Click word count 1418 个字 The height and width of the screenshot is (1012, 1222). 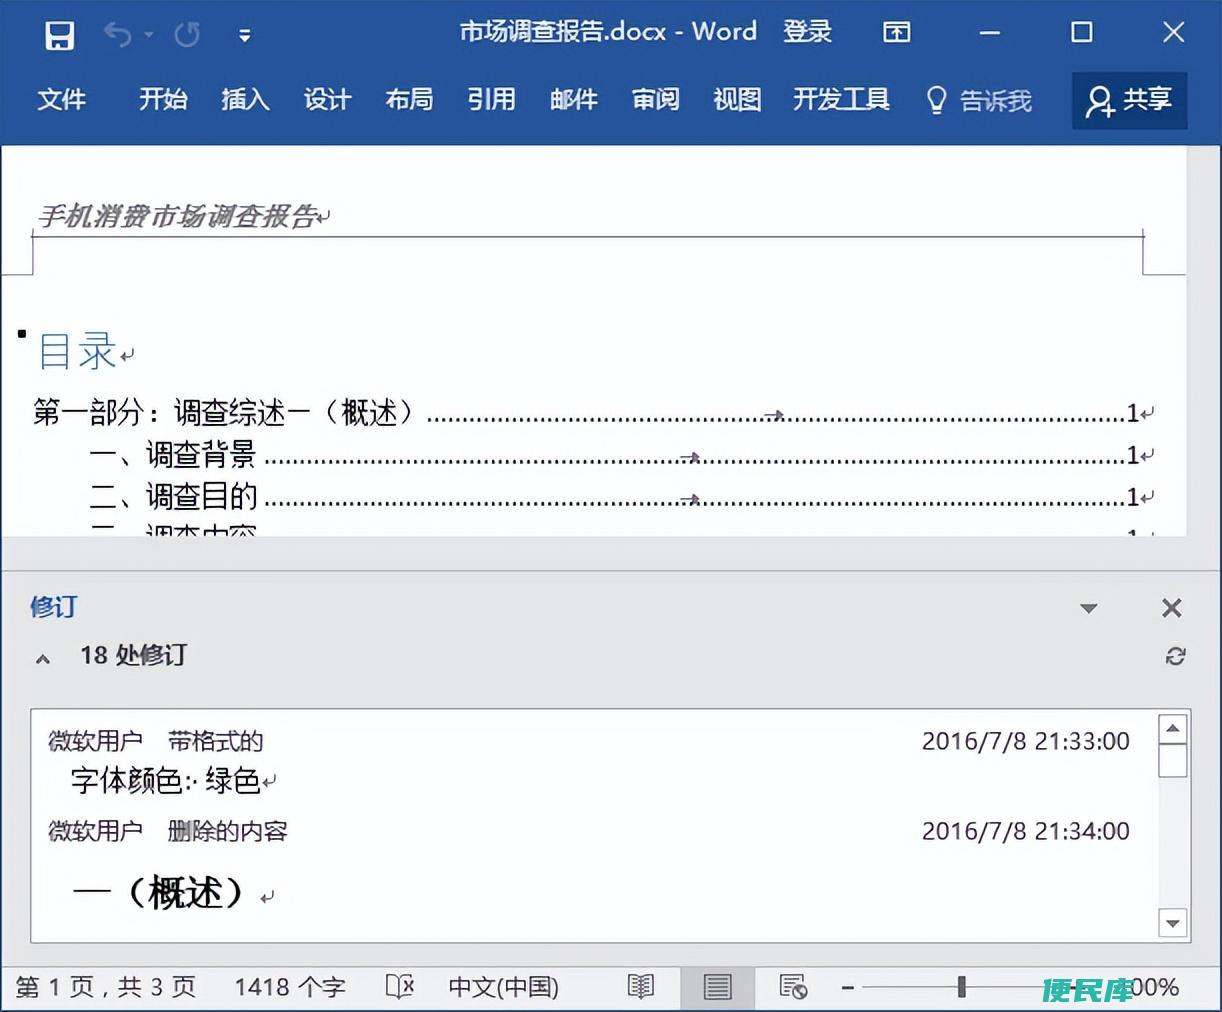click(290, 987)
